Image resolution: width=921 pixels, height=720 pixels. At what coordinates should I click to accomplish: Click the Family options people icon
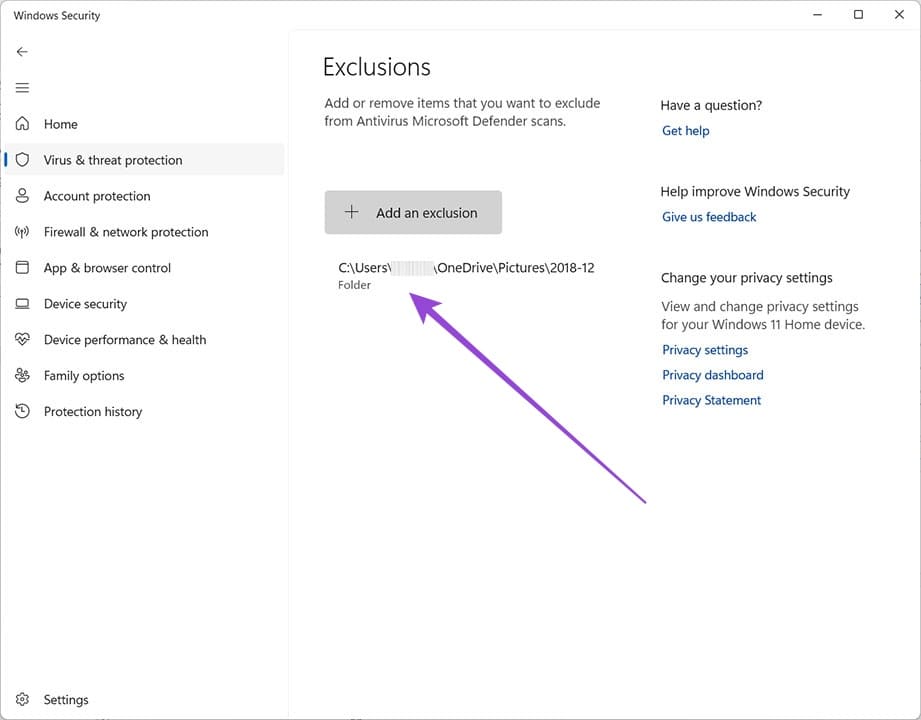coord(22,376)
